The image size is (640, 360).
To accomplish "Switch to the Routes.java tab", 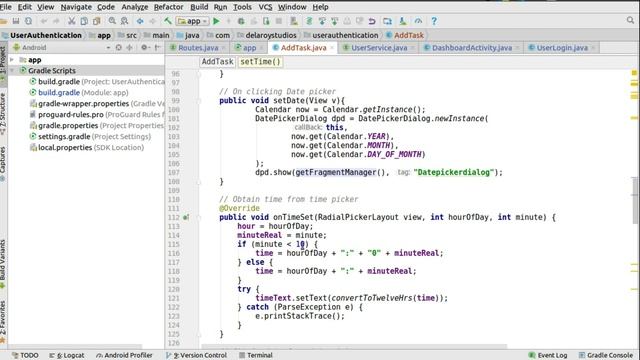I will pyautogui.click(x=198, y=48).
